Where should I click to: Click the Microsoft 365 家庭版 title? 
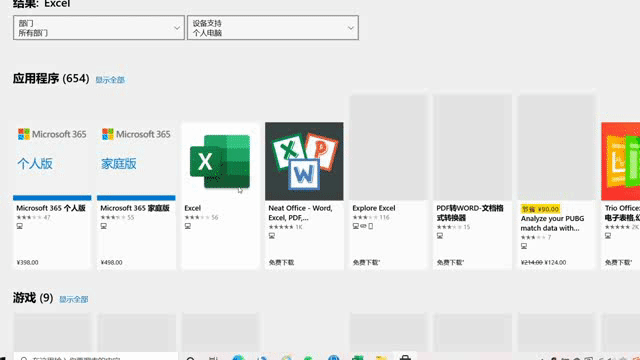[135, 208]
